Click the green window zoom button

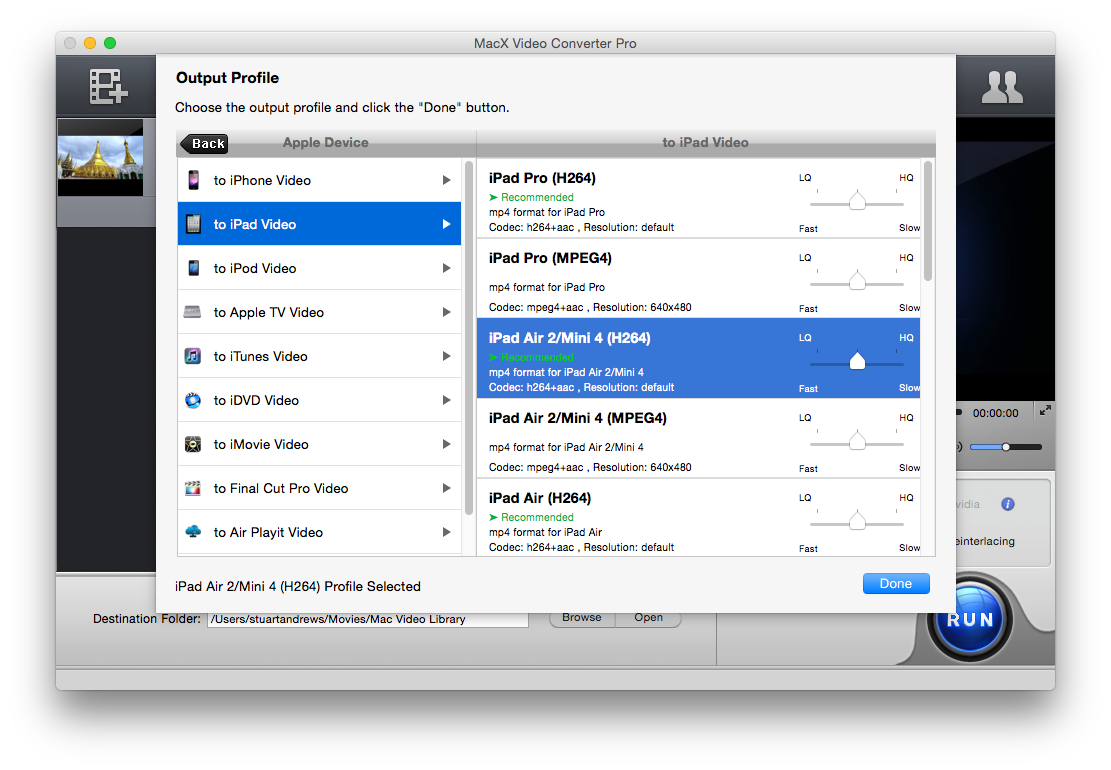[x=110, y=43]
